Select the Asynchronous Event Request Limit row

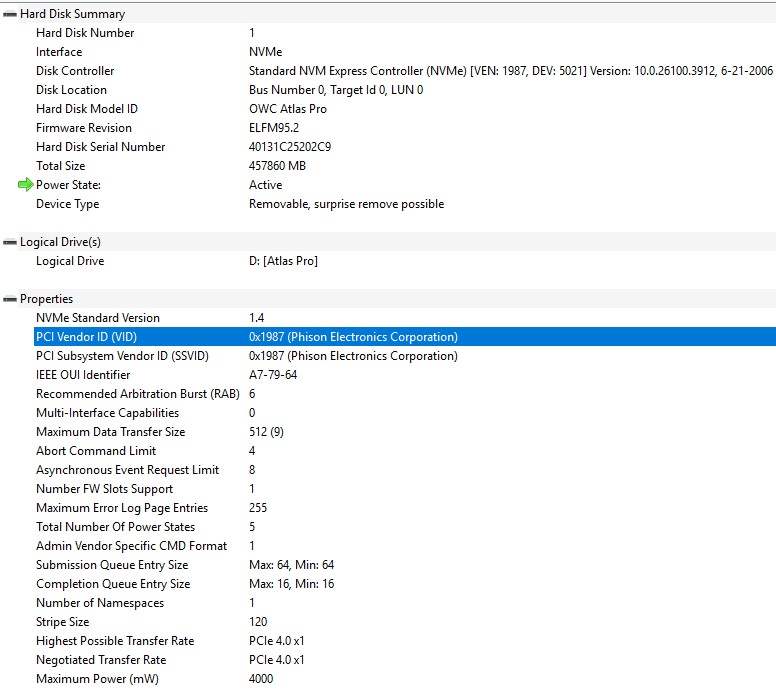coord(405,470)
